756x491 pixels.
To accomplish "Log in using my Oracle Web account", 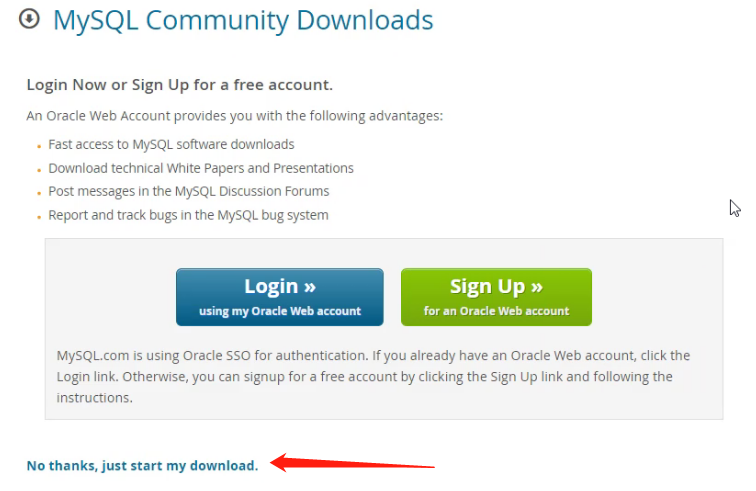I will 280,297.
